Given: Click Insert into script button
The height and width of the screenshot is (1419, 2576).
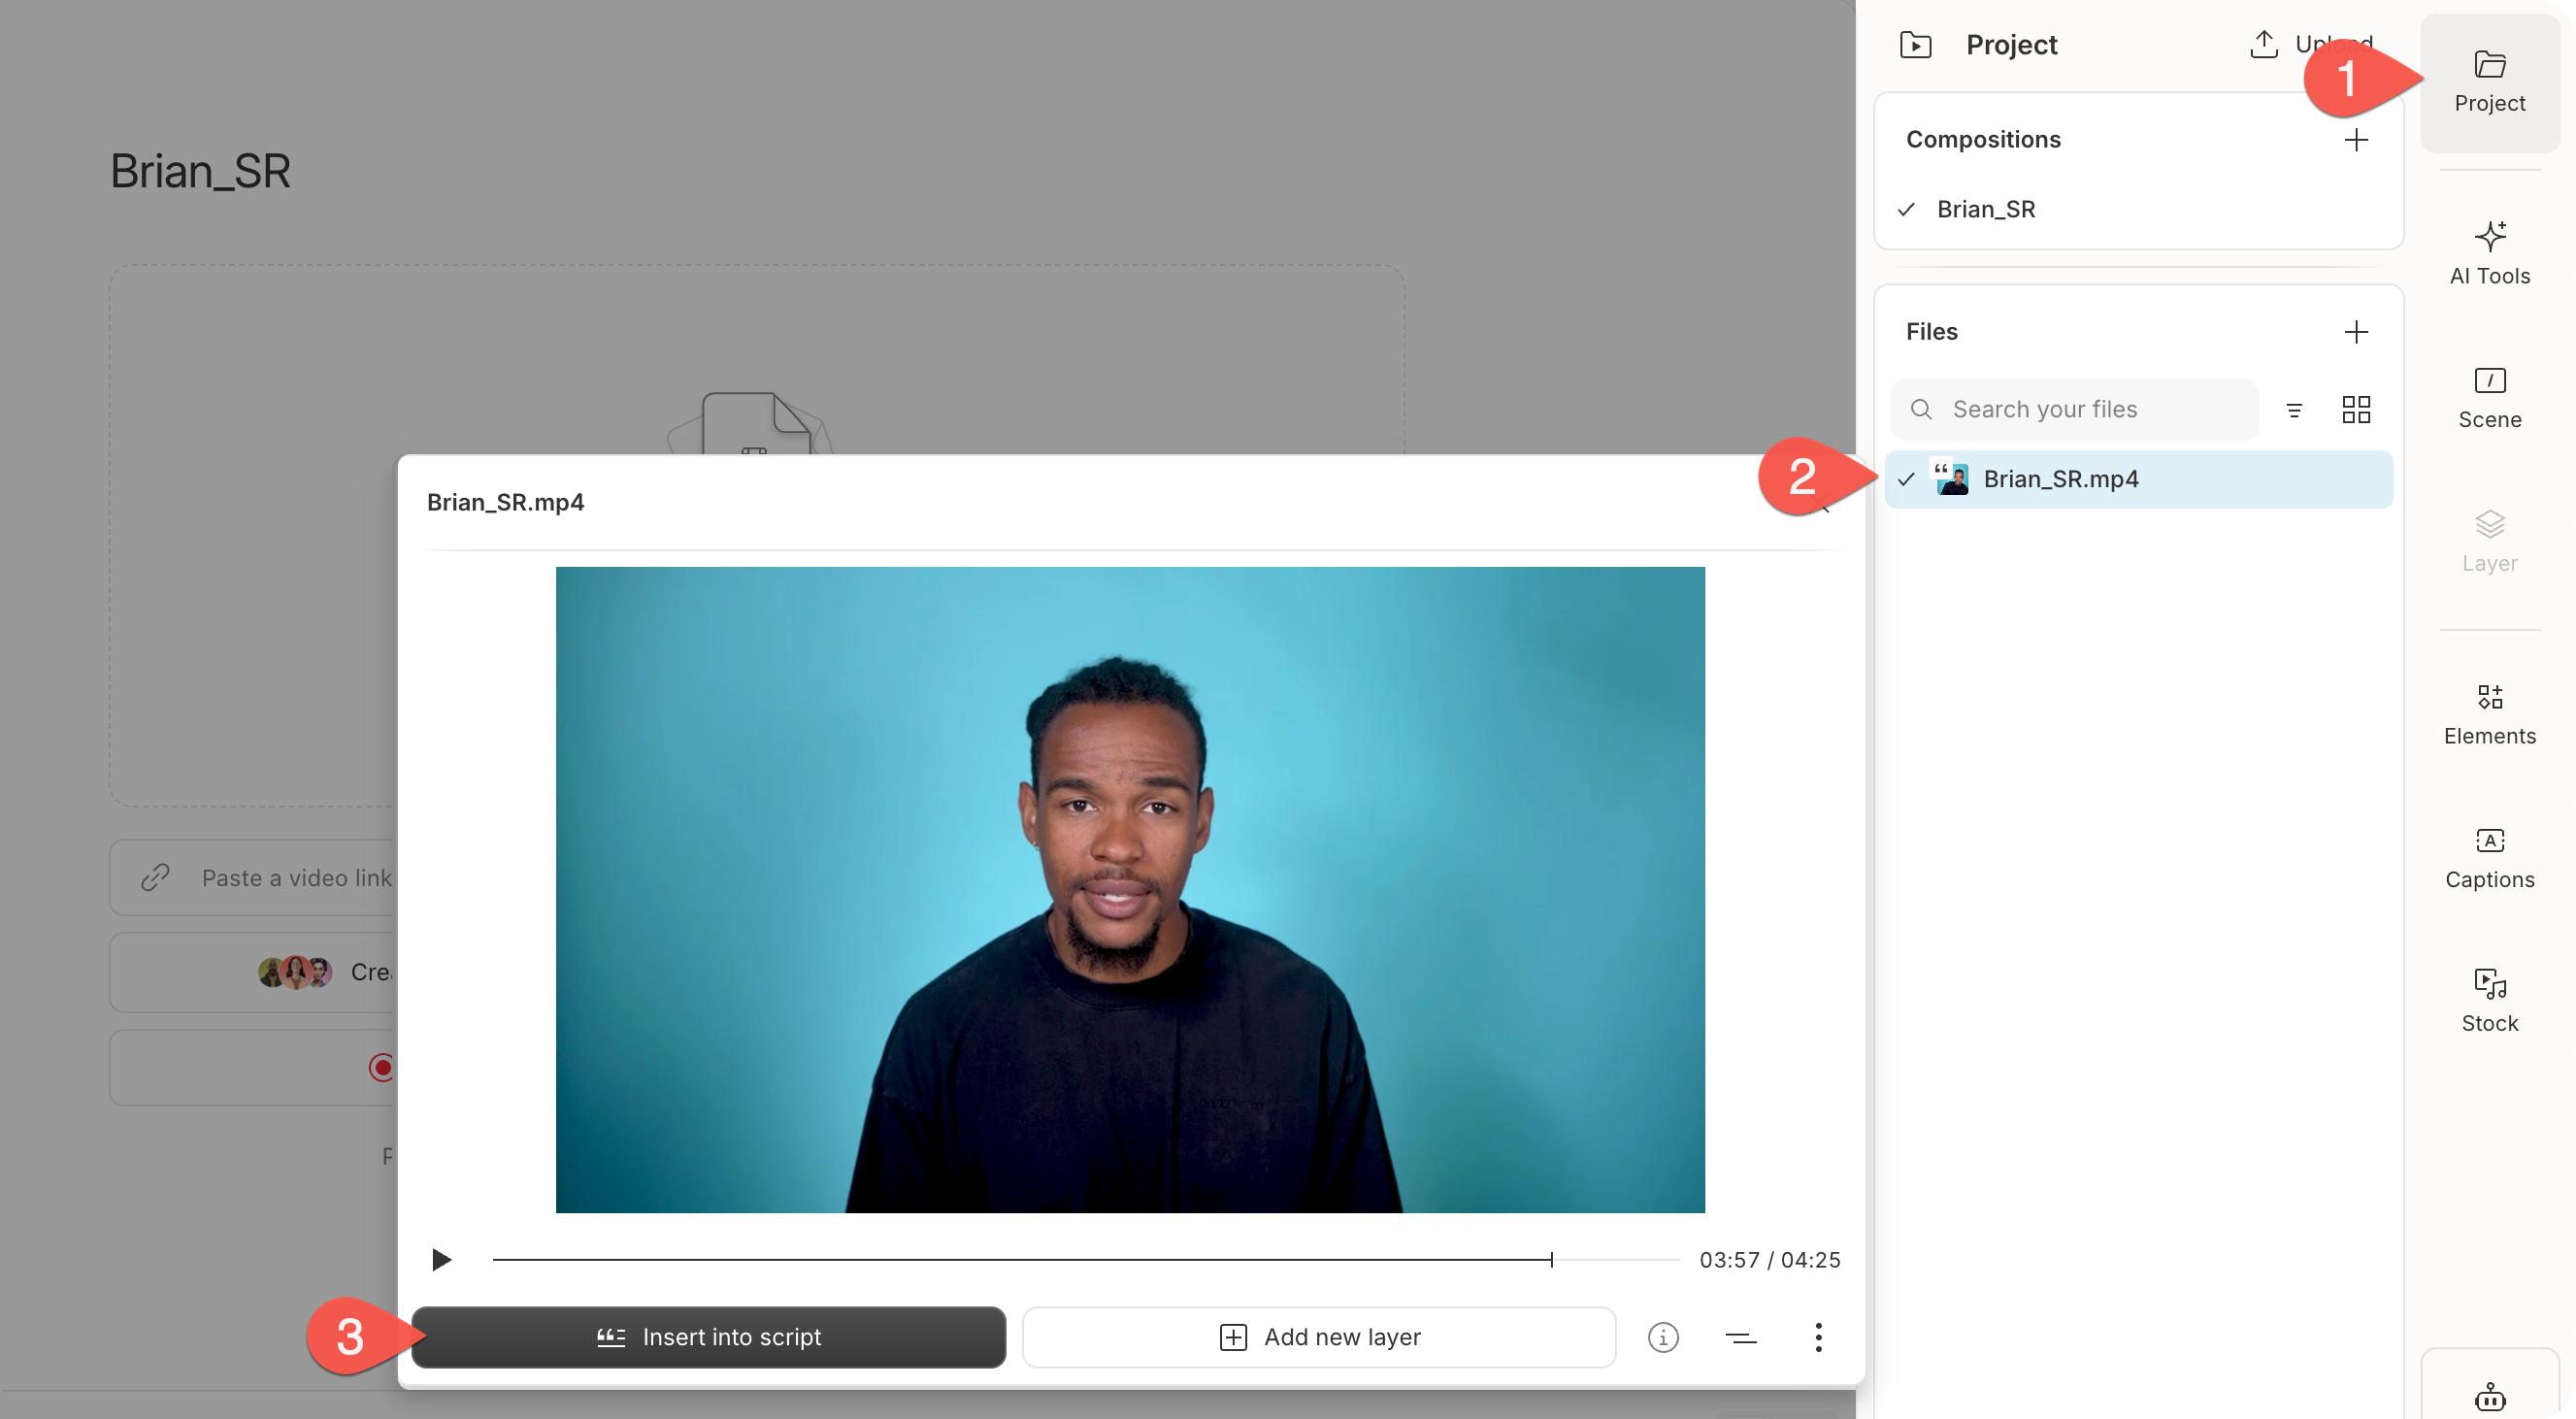Looking at the screenshot, I should [x=708, y=1337].
